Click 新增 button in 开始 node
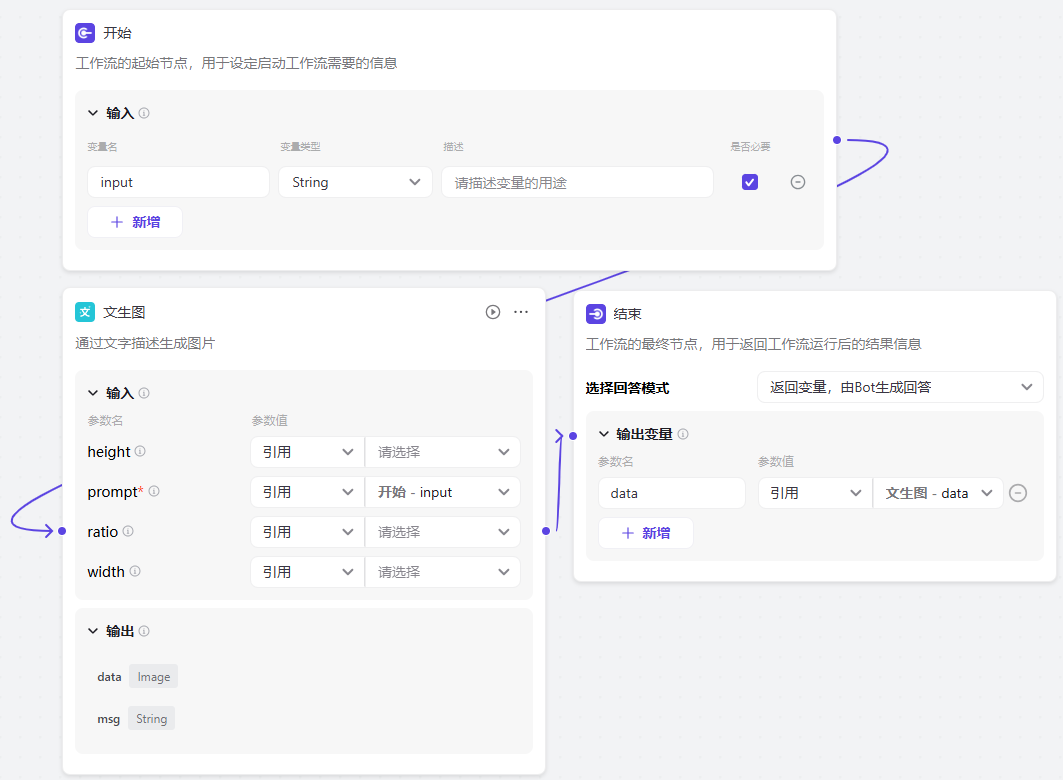 pos(134,221)
